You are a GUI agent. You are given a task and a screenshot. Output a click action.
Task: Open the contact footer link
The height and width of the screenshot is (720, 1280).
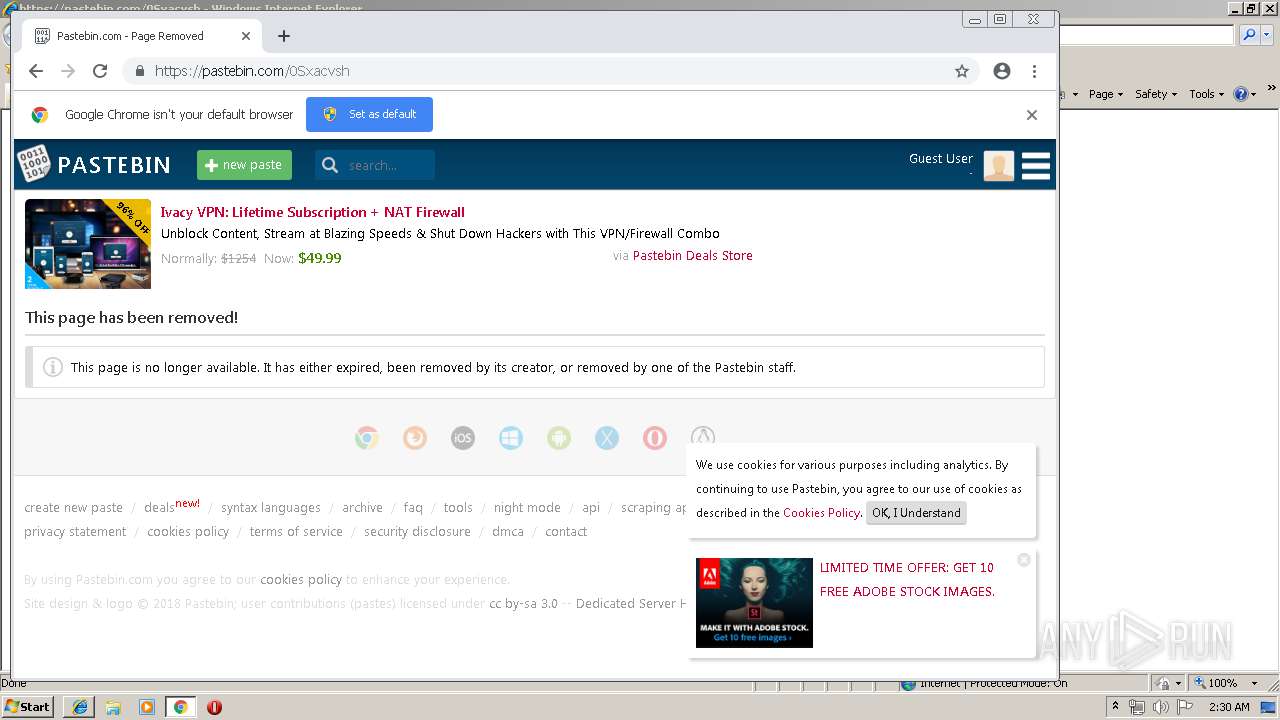click(x=566, y=532)
